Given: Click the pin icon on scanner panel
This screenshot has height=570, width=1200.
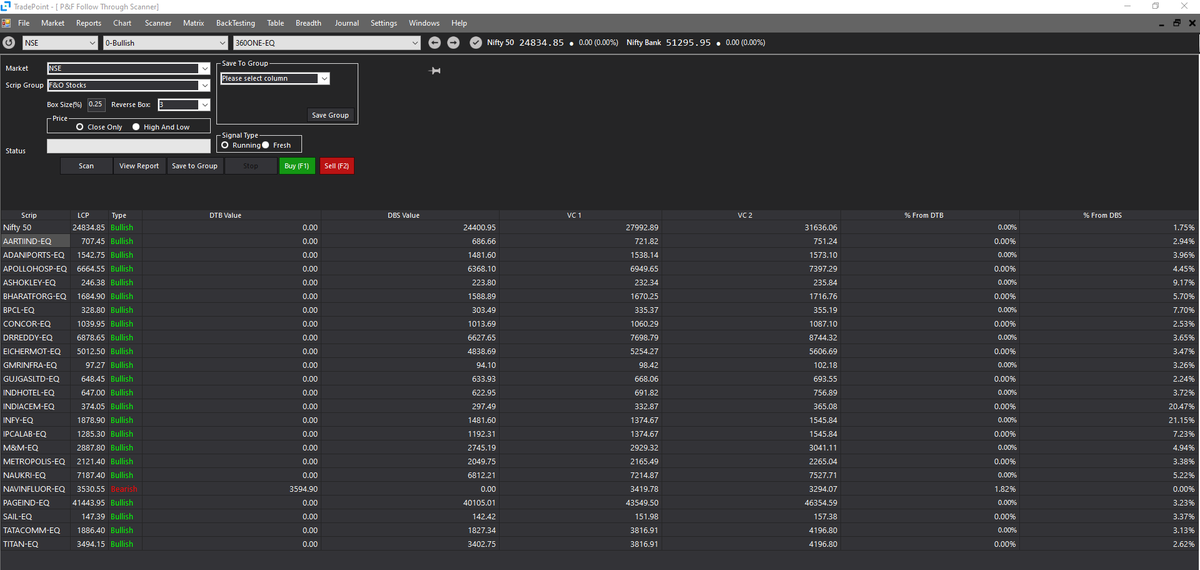Looking at the screenshot, I should 434,70.
